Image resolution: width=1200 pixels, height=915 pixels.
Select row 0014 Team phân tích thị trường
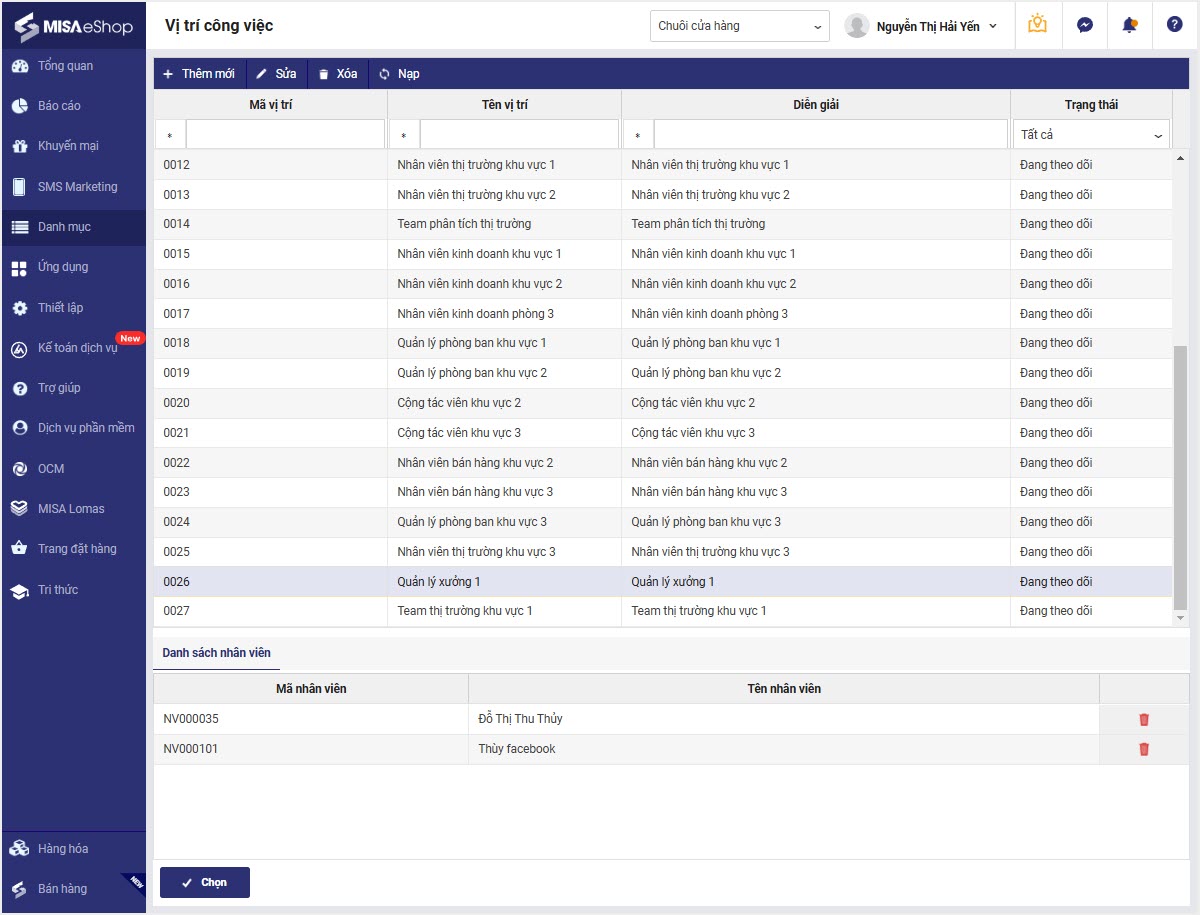click(663, 224)
